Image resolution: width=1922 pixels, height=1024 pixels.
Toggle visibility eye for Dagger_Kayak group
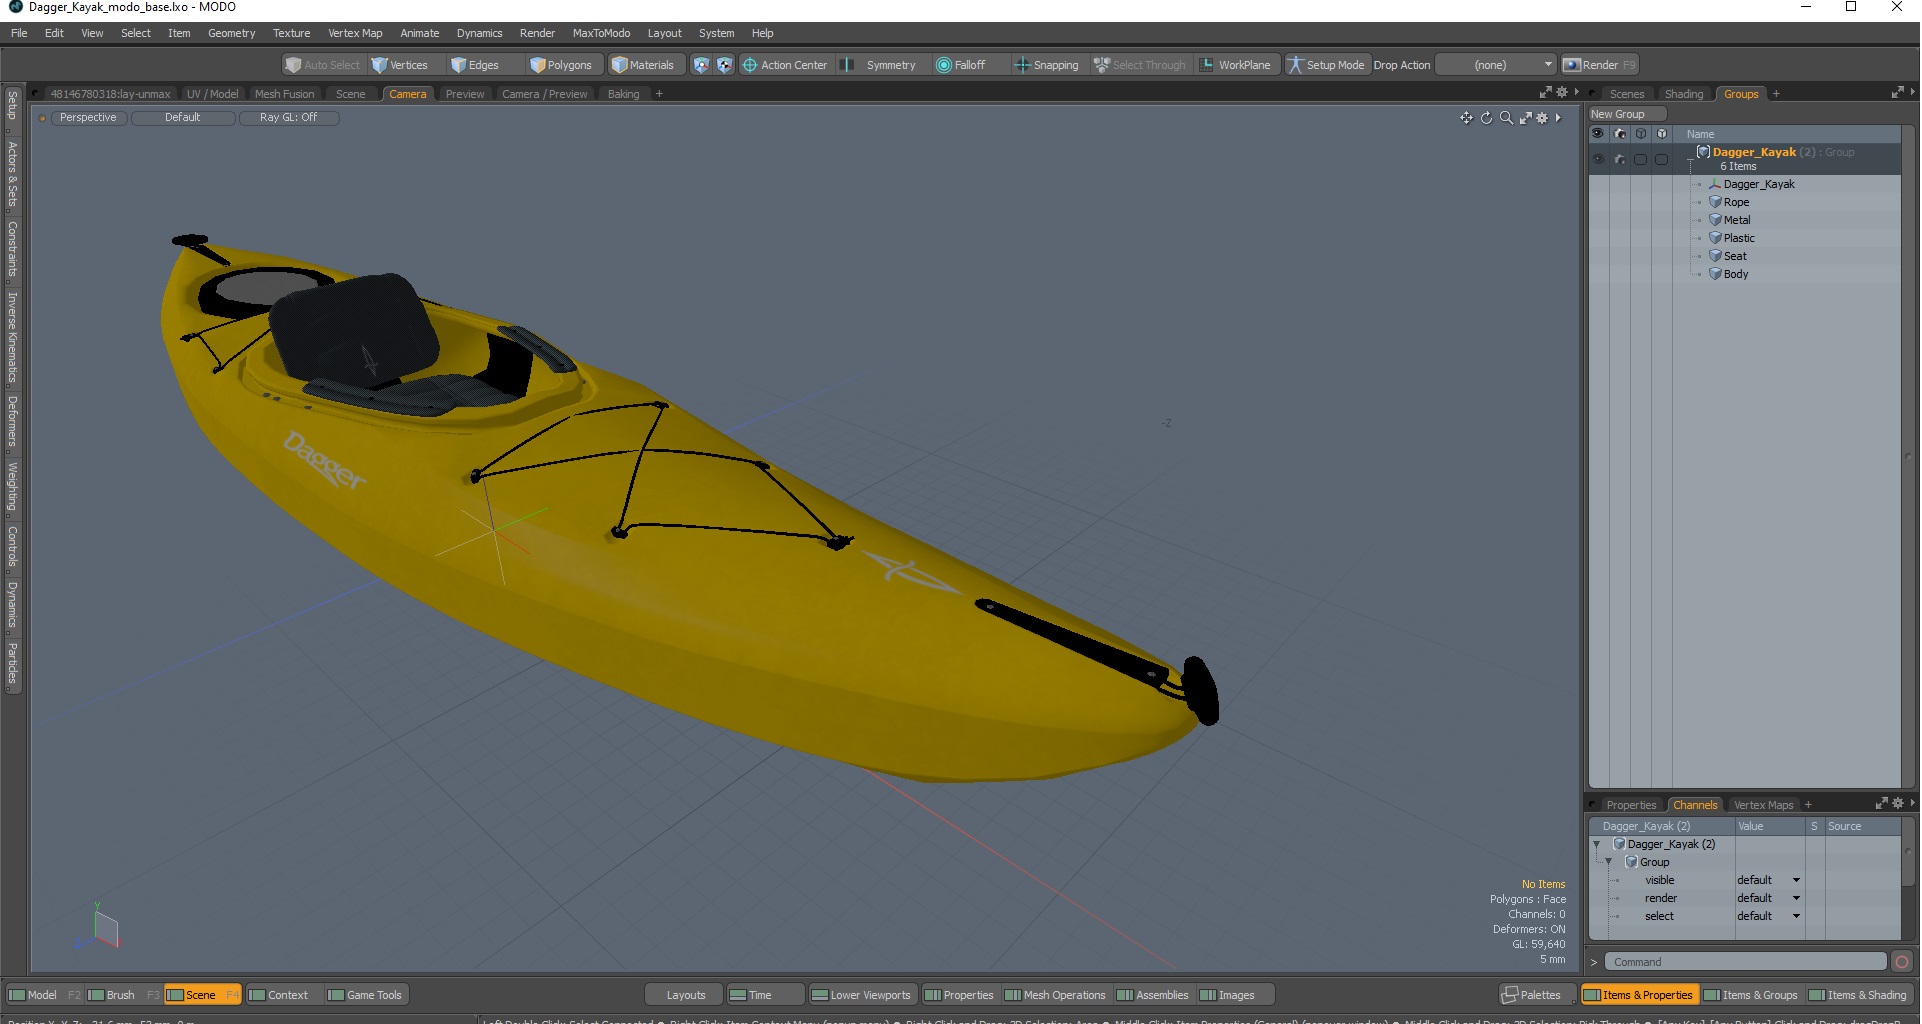(1598, 160)
